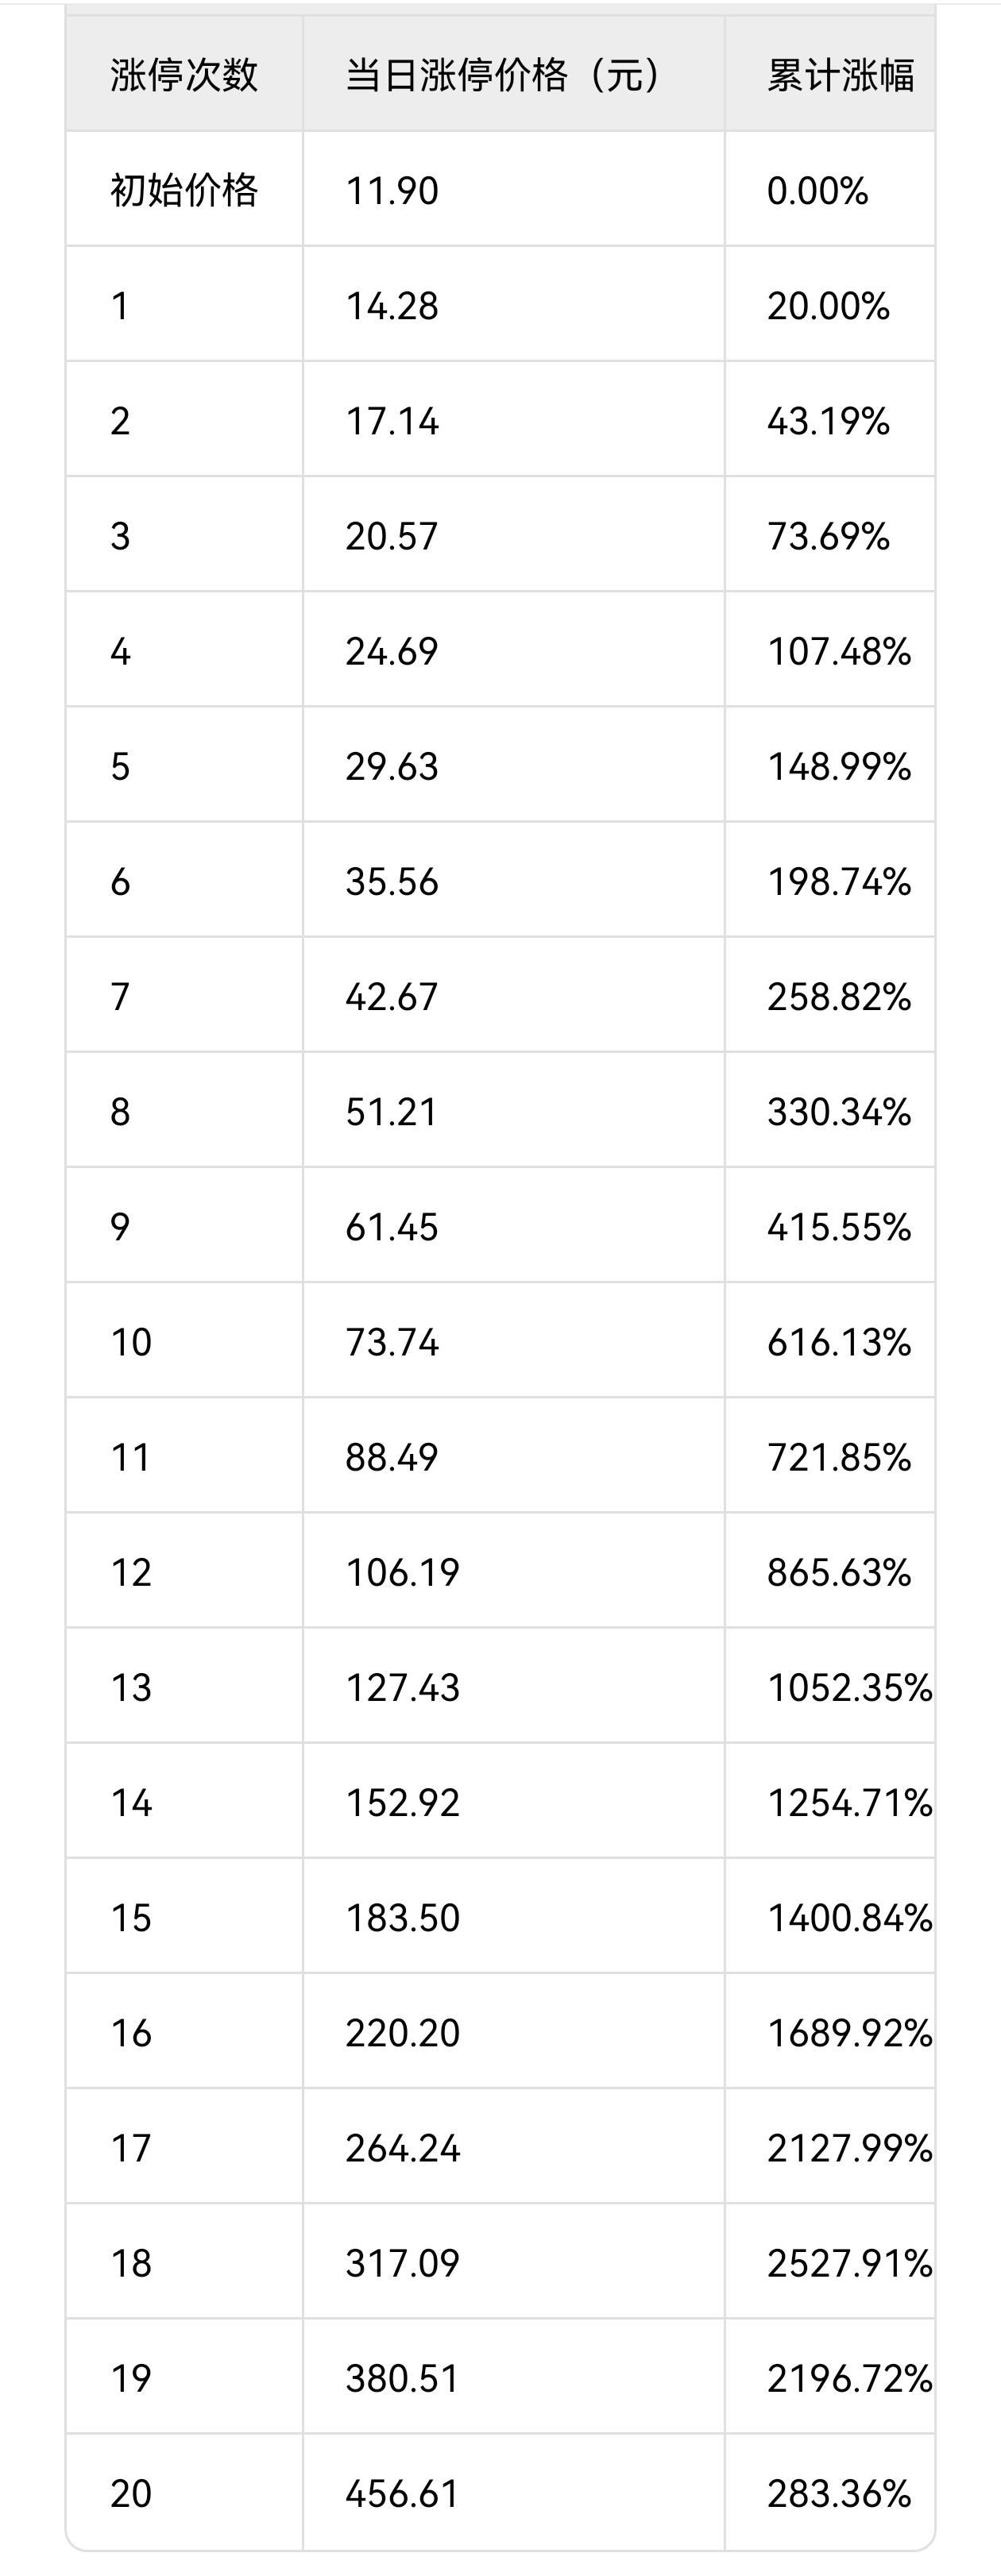Select the 43.19% cumulative gain cell
The height and width of the screenshot is (2576, 1001).
point(828,421)
